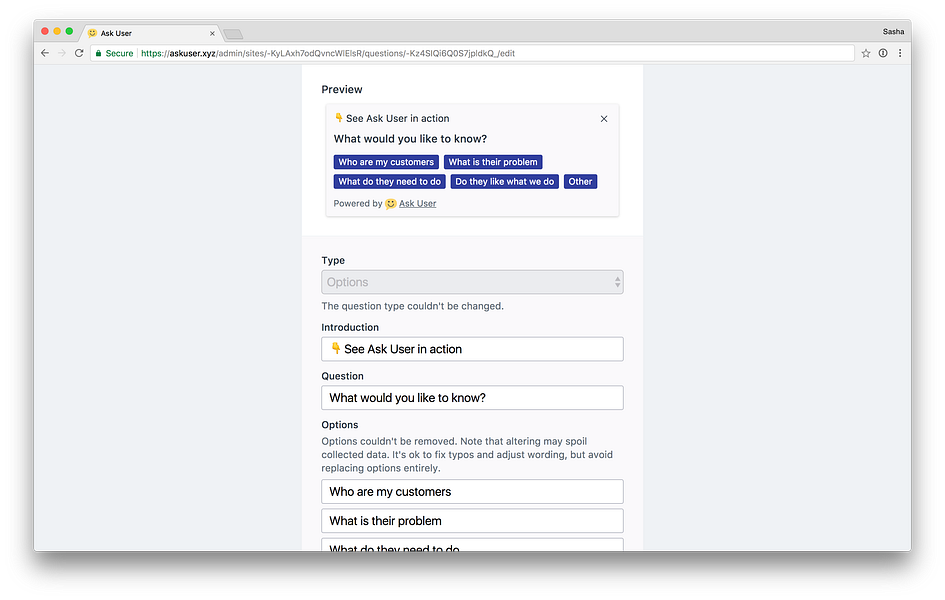Close the Ask User browser tab
The image size is (945, 600).
212,34
